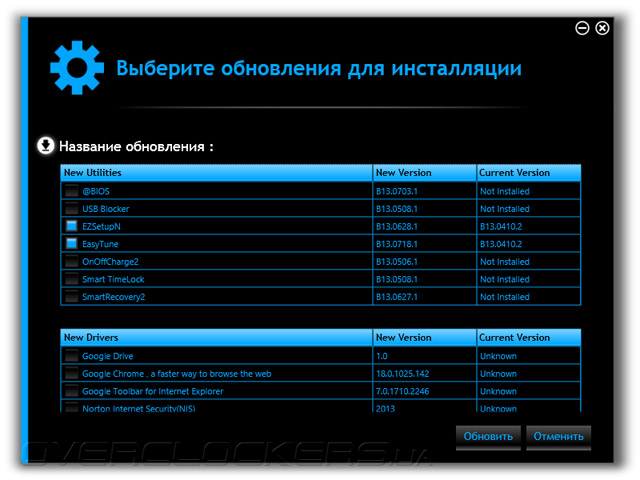
Task: Check the @BIOS utility checkbox
Action: click(x=71, y=191)
